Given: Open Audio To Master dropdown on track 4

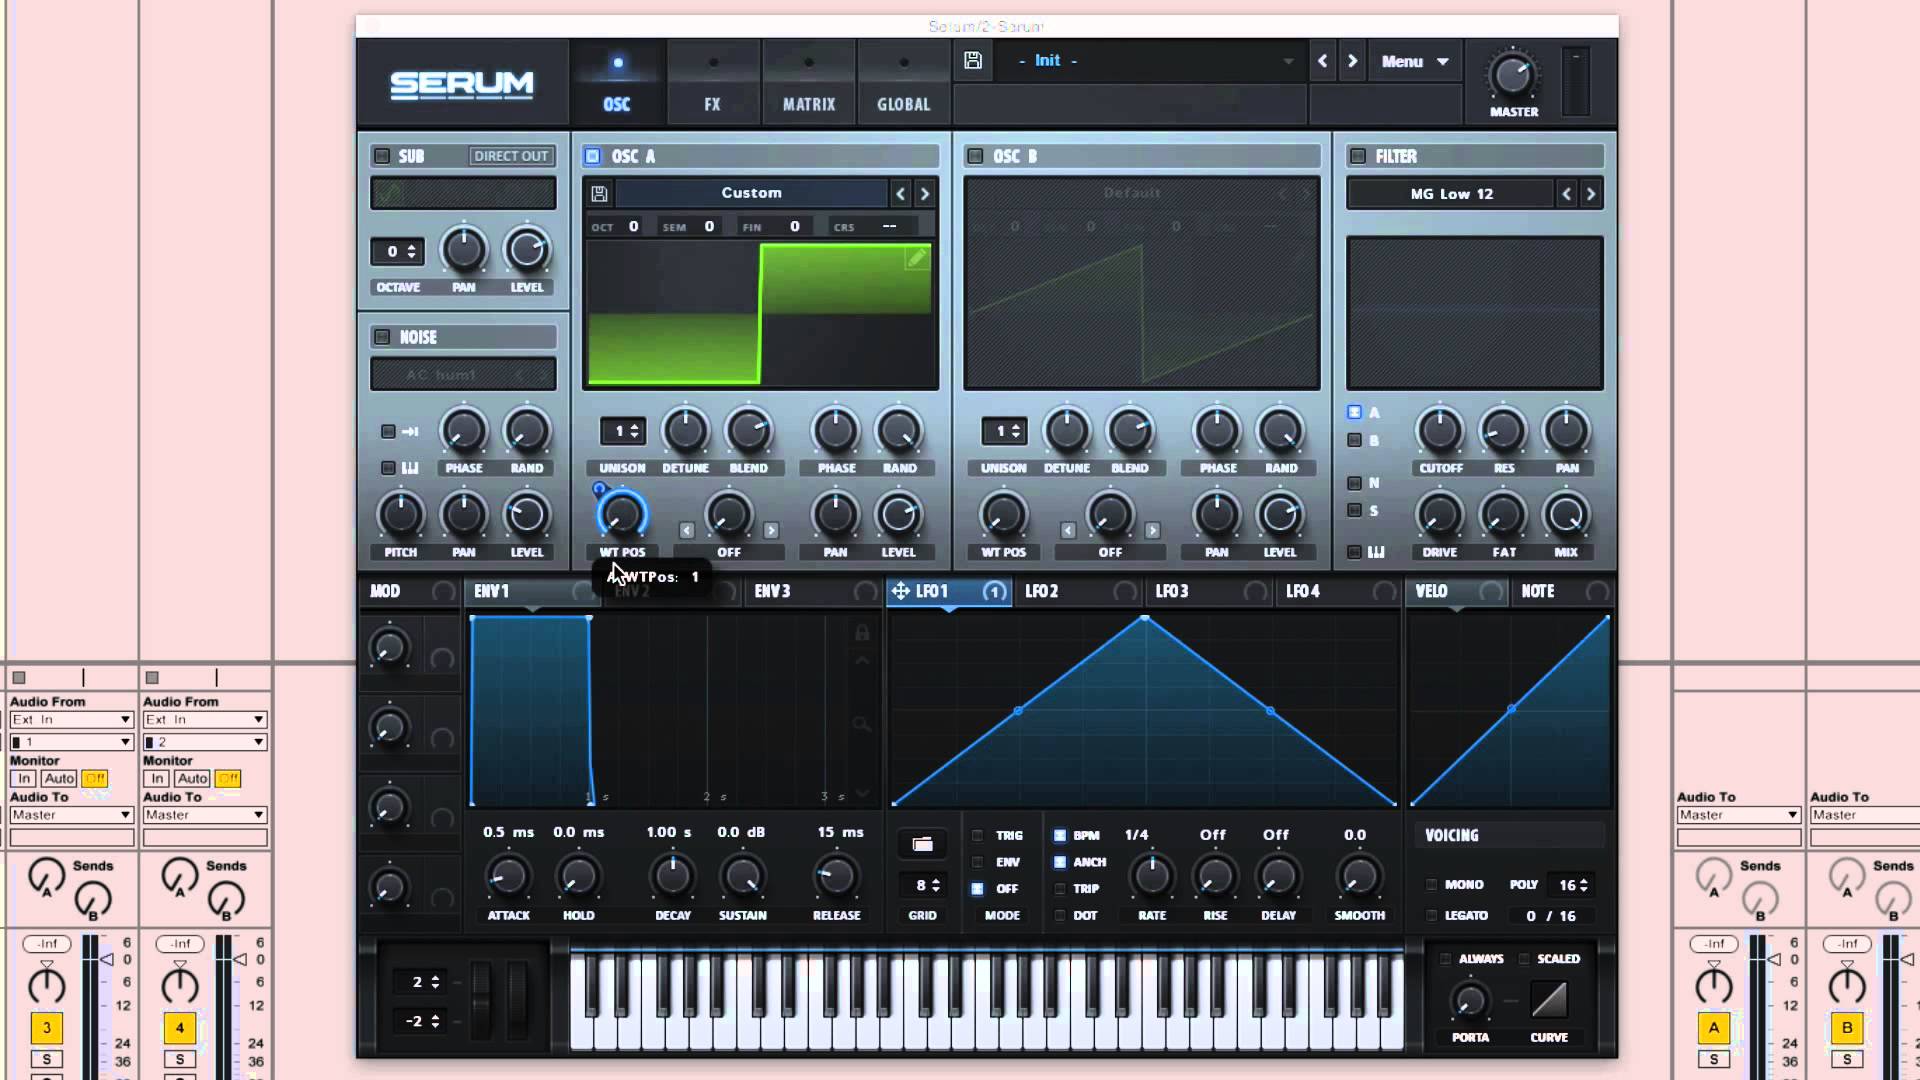Looking at the screenshot, I should [205, 815].
